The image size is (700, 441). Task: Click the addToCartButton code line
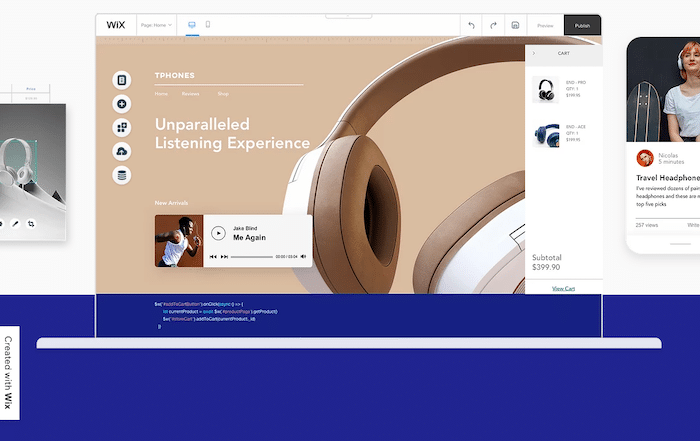tap(199, 304)
